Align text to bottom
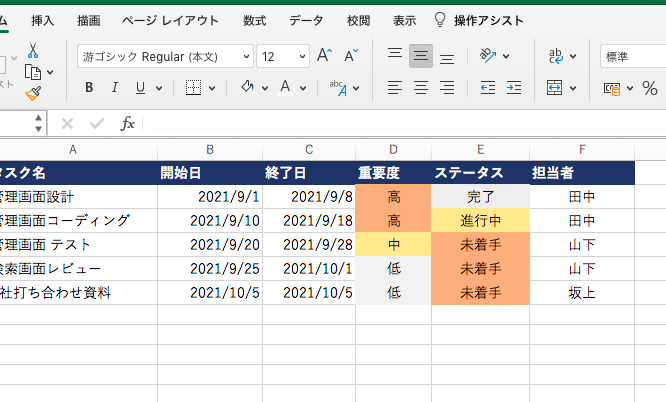Screen dimensions: 666x402 [447, 57]
